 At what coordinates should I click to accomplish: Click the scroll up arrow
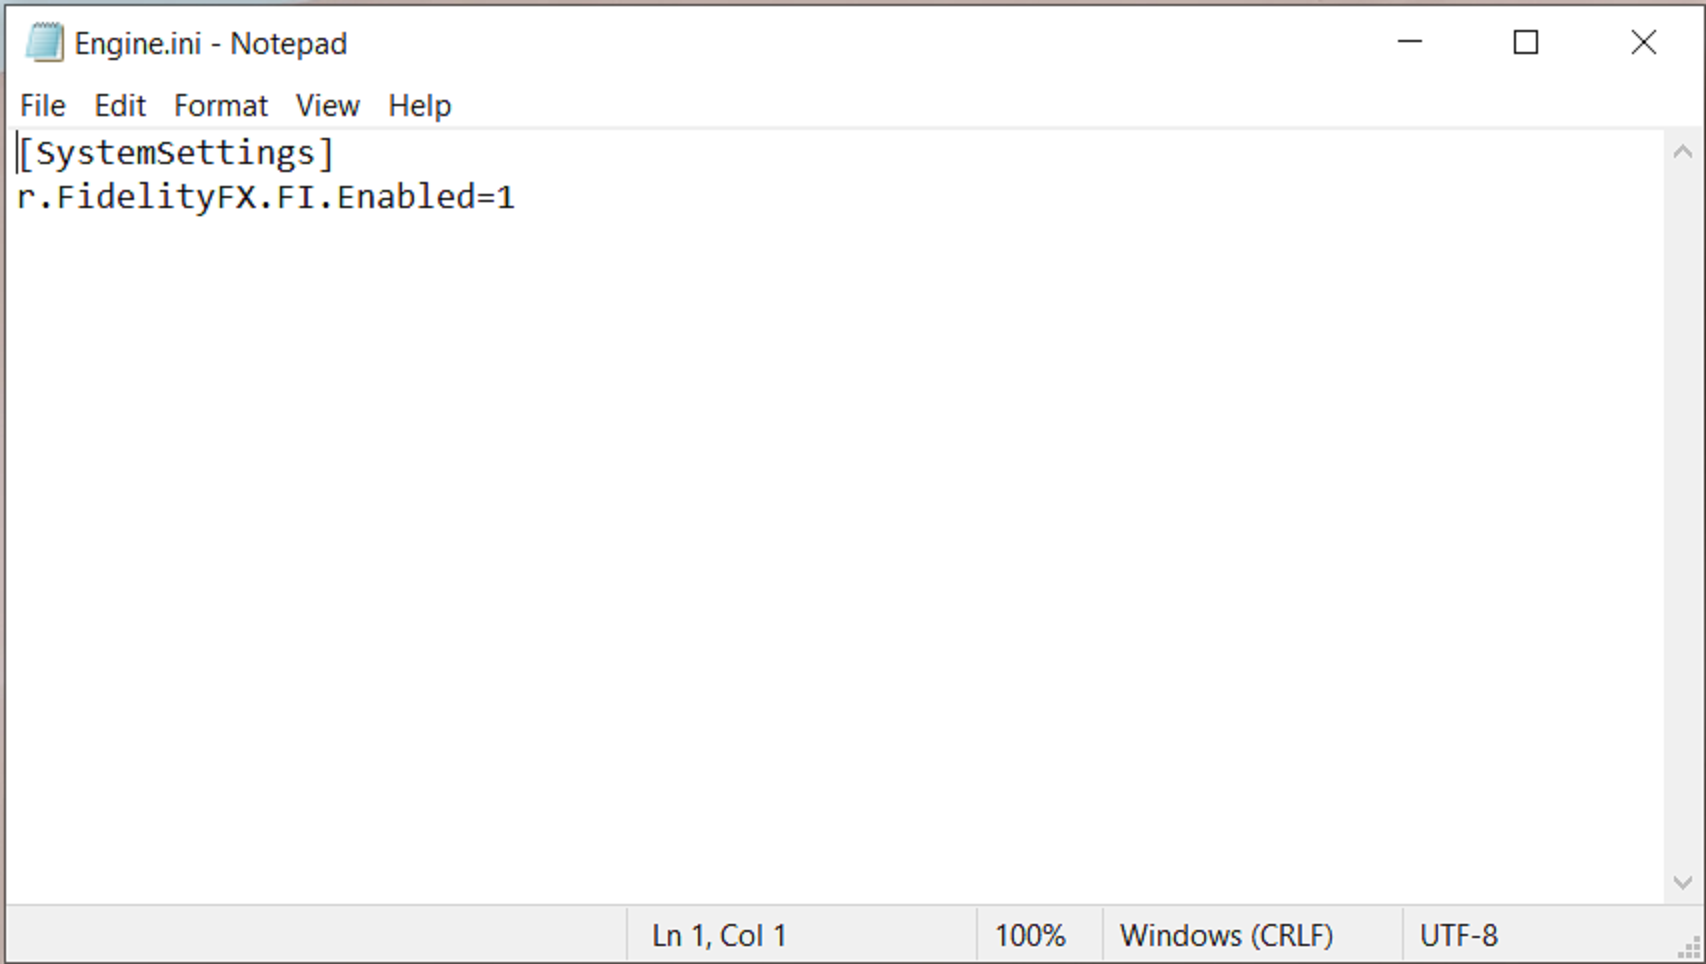pyautogui.click(x=1683, y=152)
